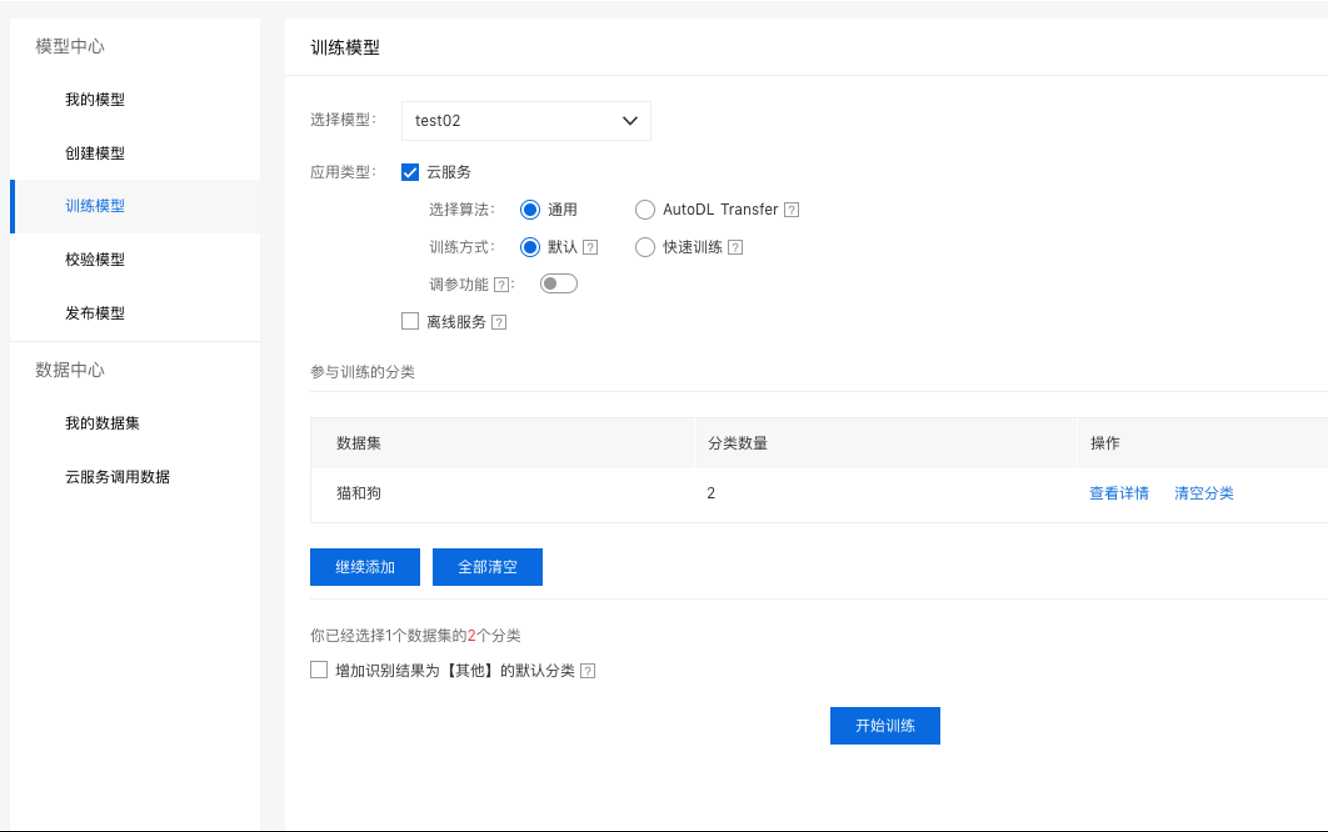This screenshot has width=1328, height=832.
Task: Uncheck the 云服务 checkbox
Action: click(x=409, y=172)
